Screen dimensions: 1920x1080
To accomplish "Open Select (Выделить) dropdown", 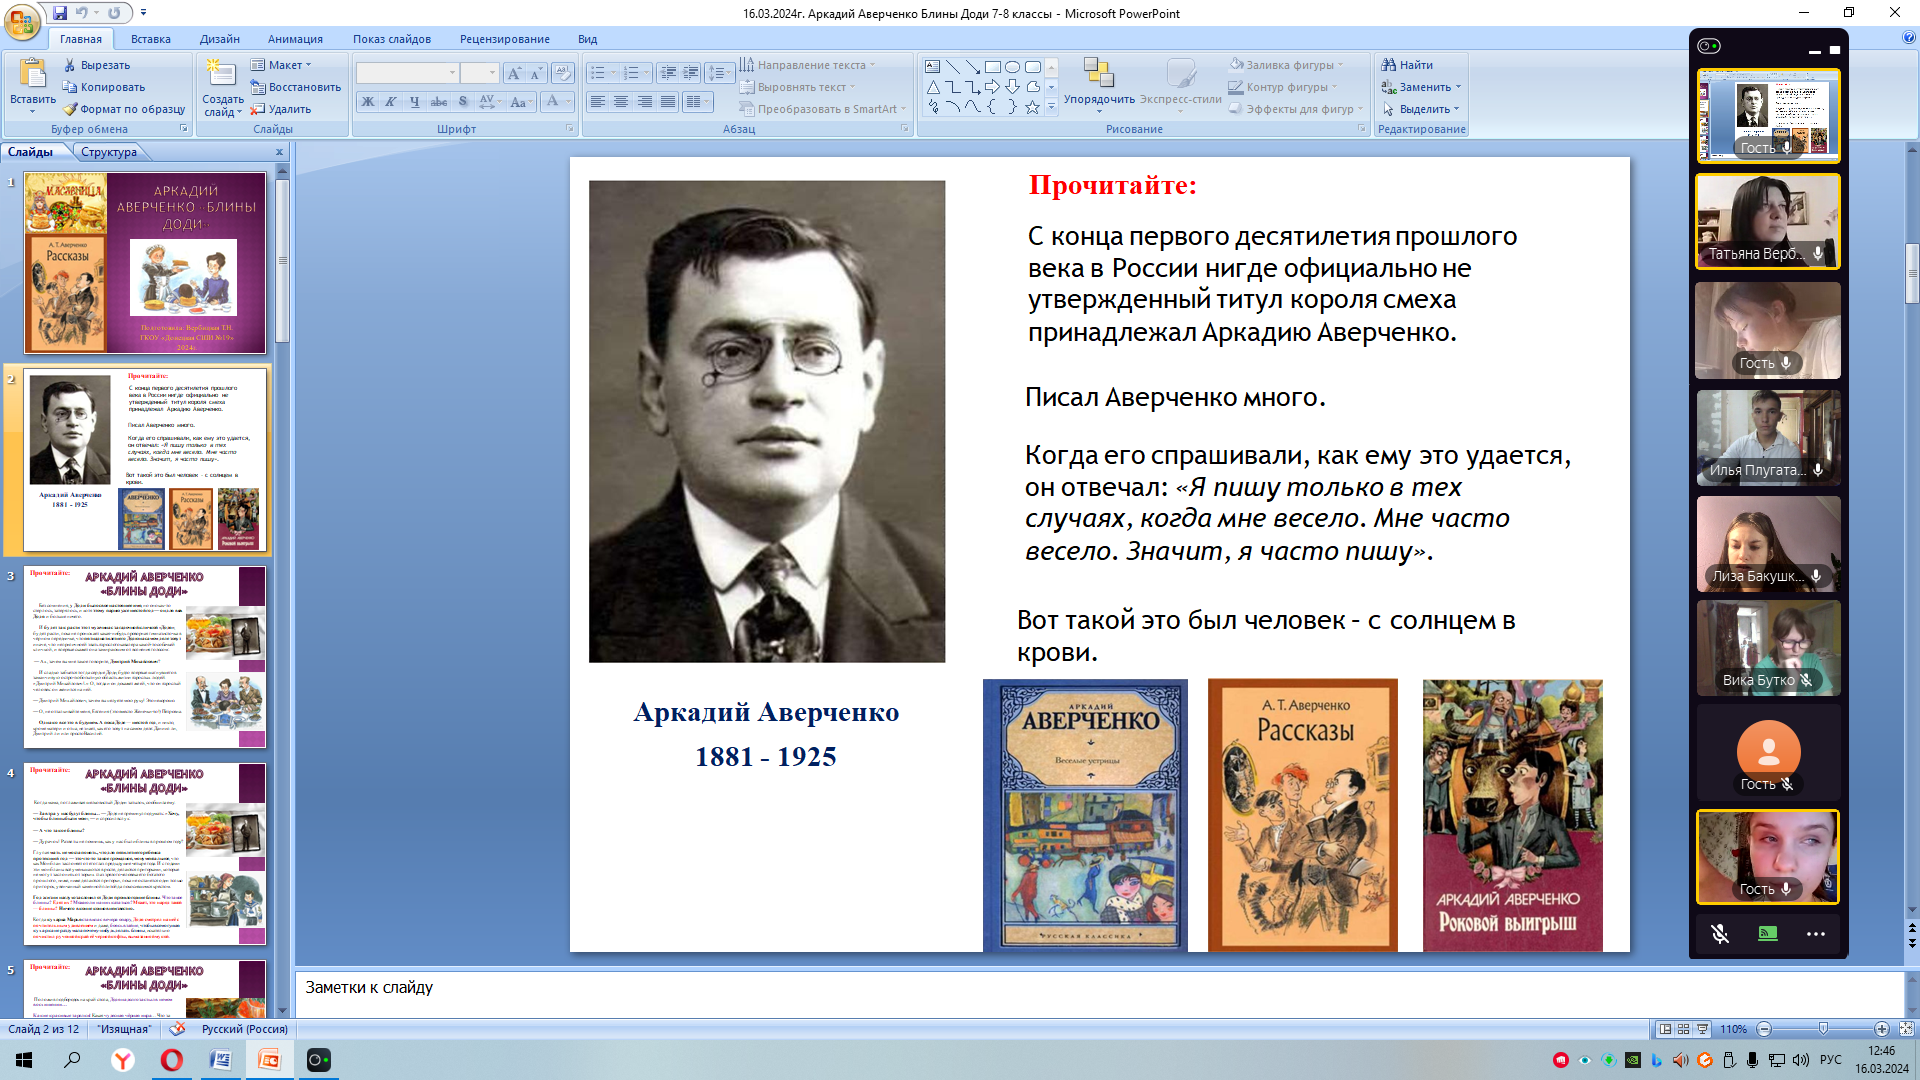I will 1421,109.
